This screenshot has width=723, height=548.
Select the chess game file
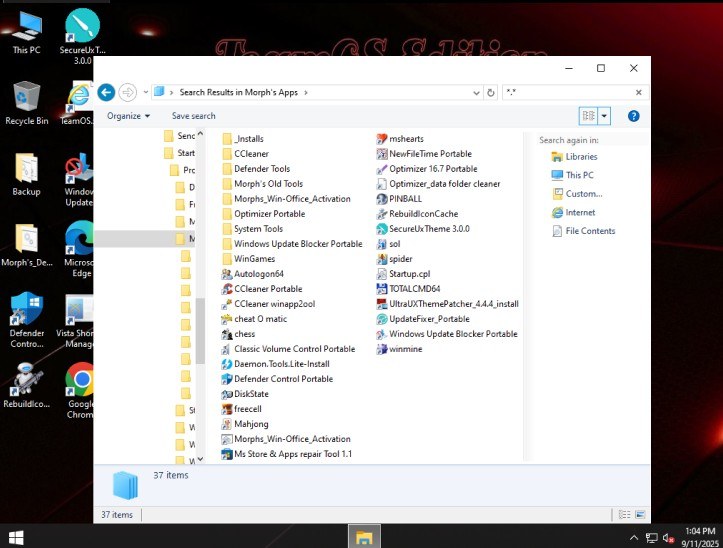(x=238, y=334)
